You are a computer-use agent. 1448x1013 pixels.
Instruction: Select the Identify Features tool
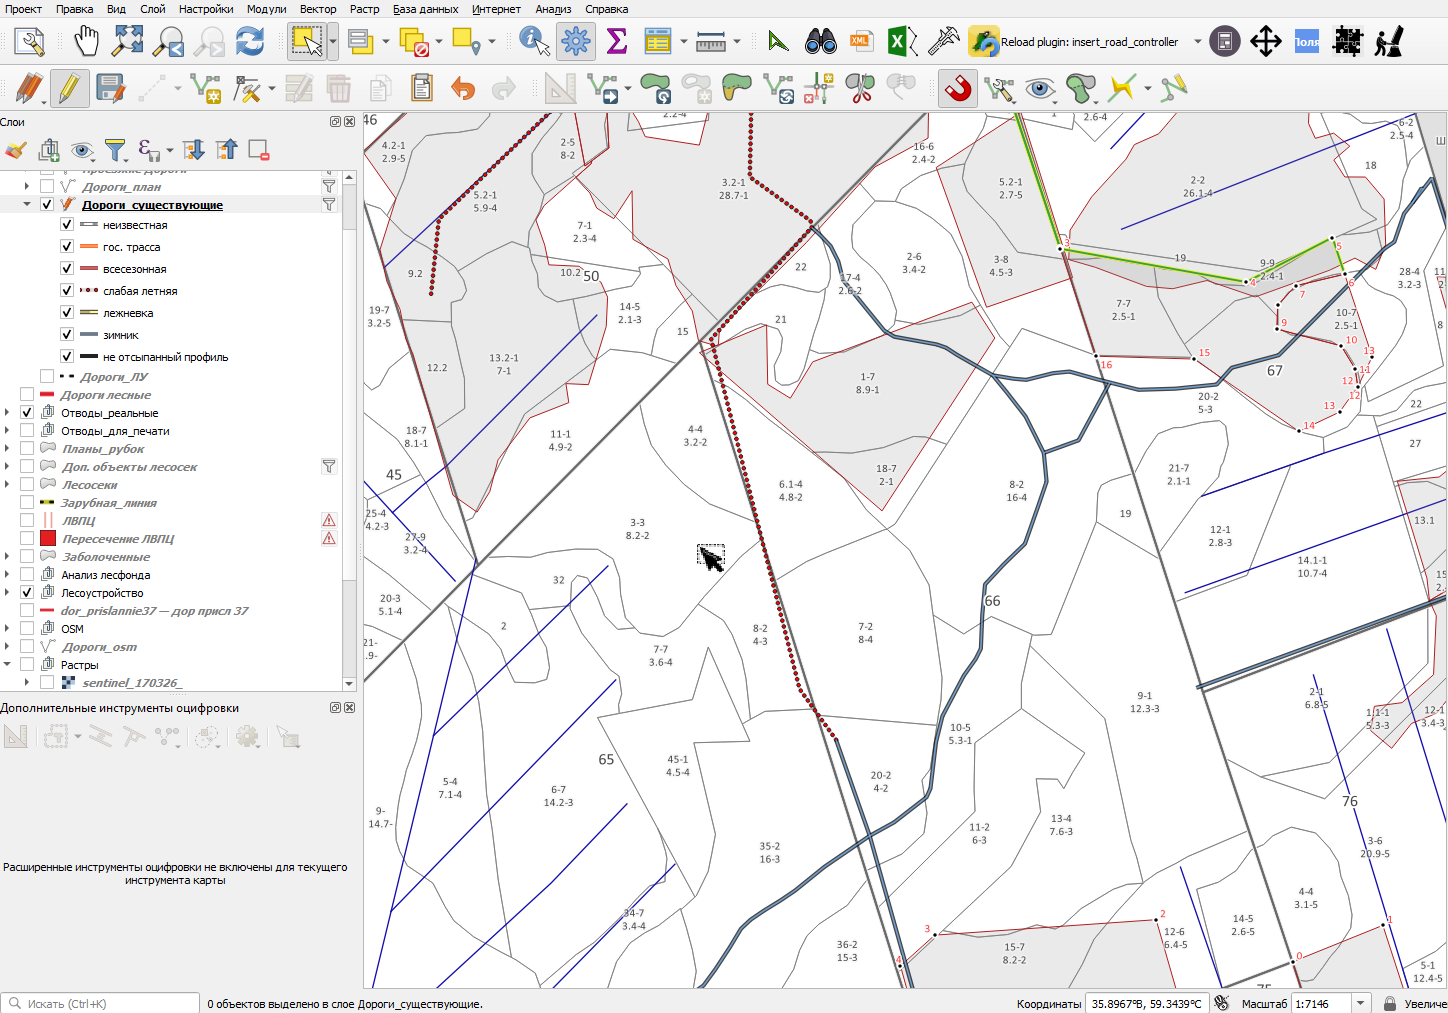coord(535,42)
